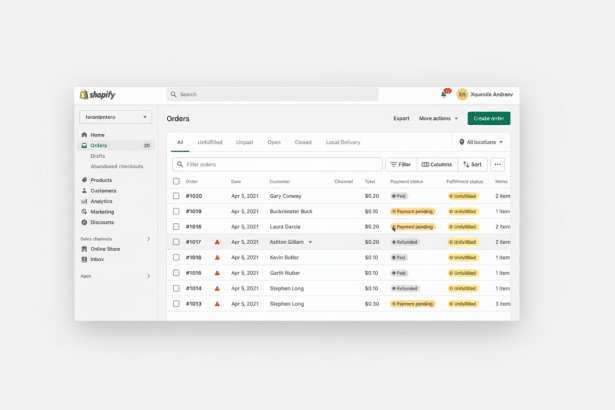
Task: Open the Home icon in sidebar
Action: [84, 134]
